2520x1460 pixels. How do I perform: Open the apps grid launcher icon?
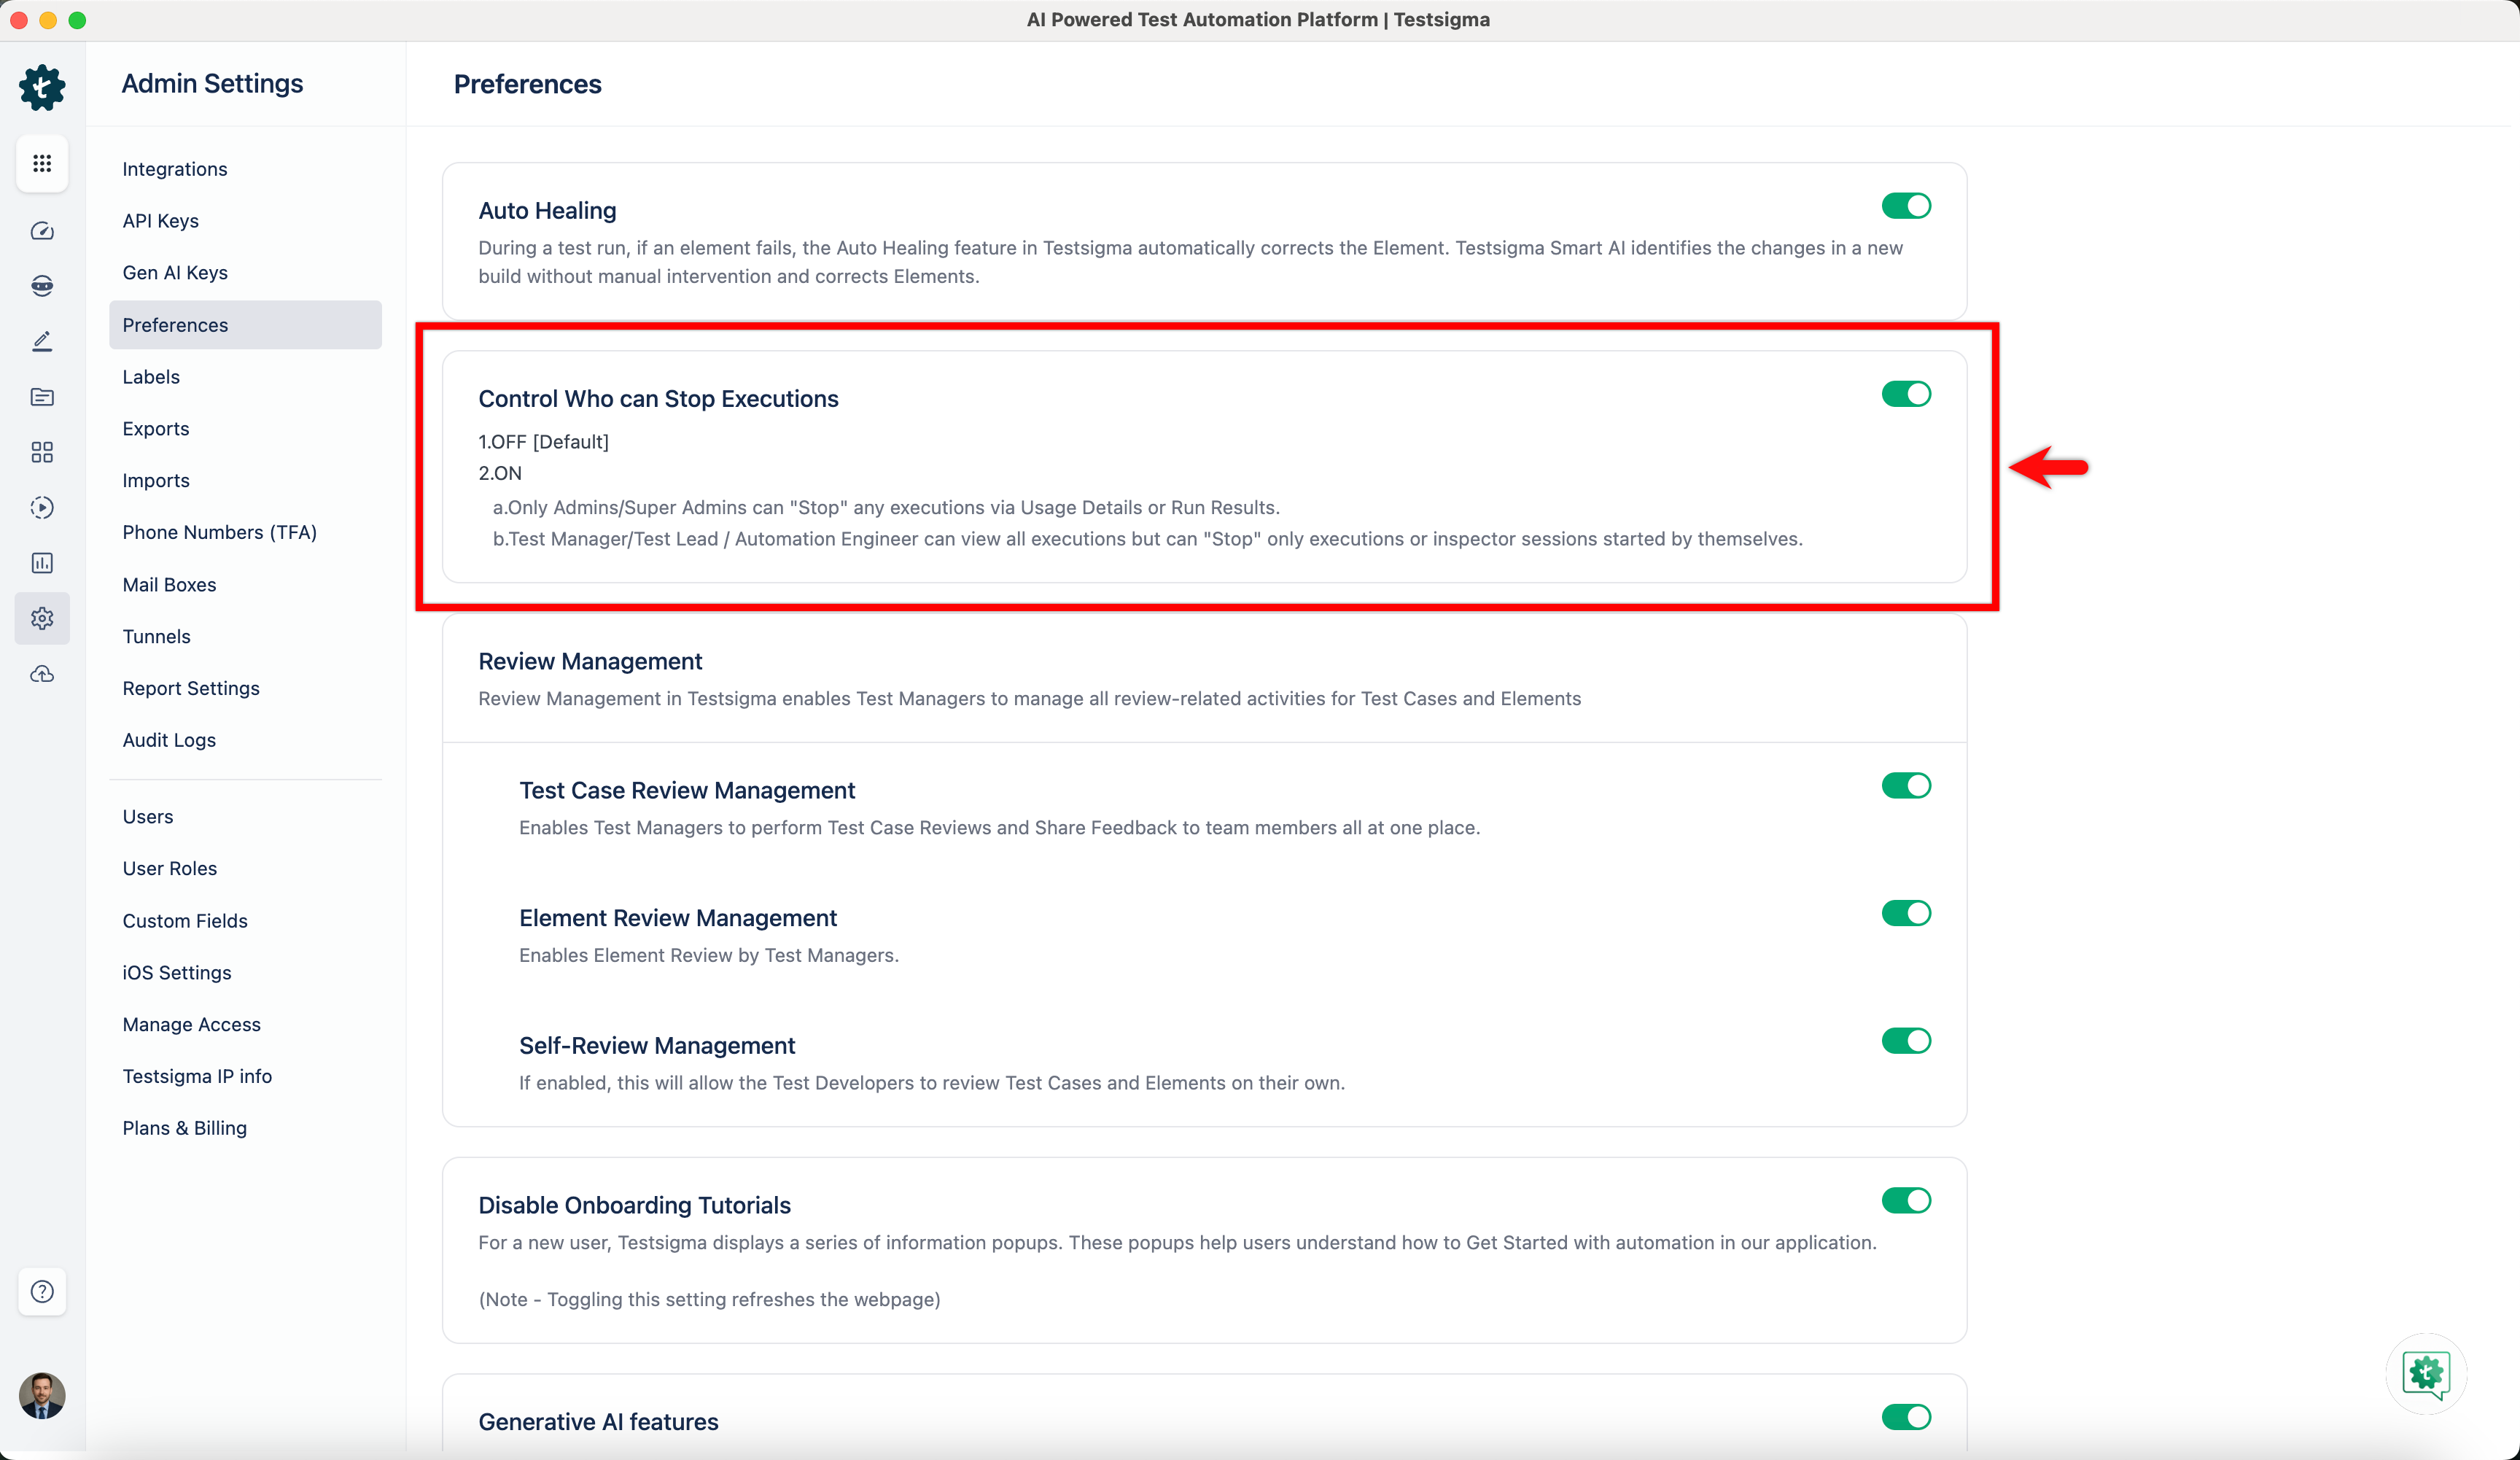42,163
